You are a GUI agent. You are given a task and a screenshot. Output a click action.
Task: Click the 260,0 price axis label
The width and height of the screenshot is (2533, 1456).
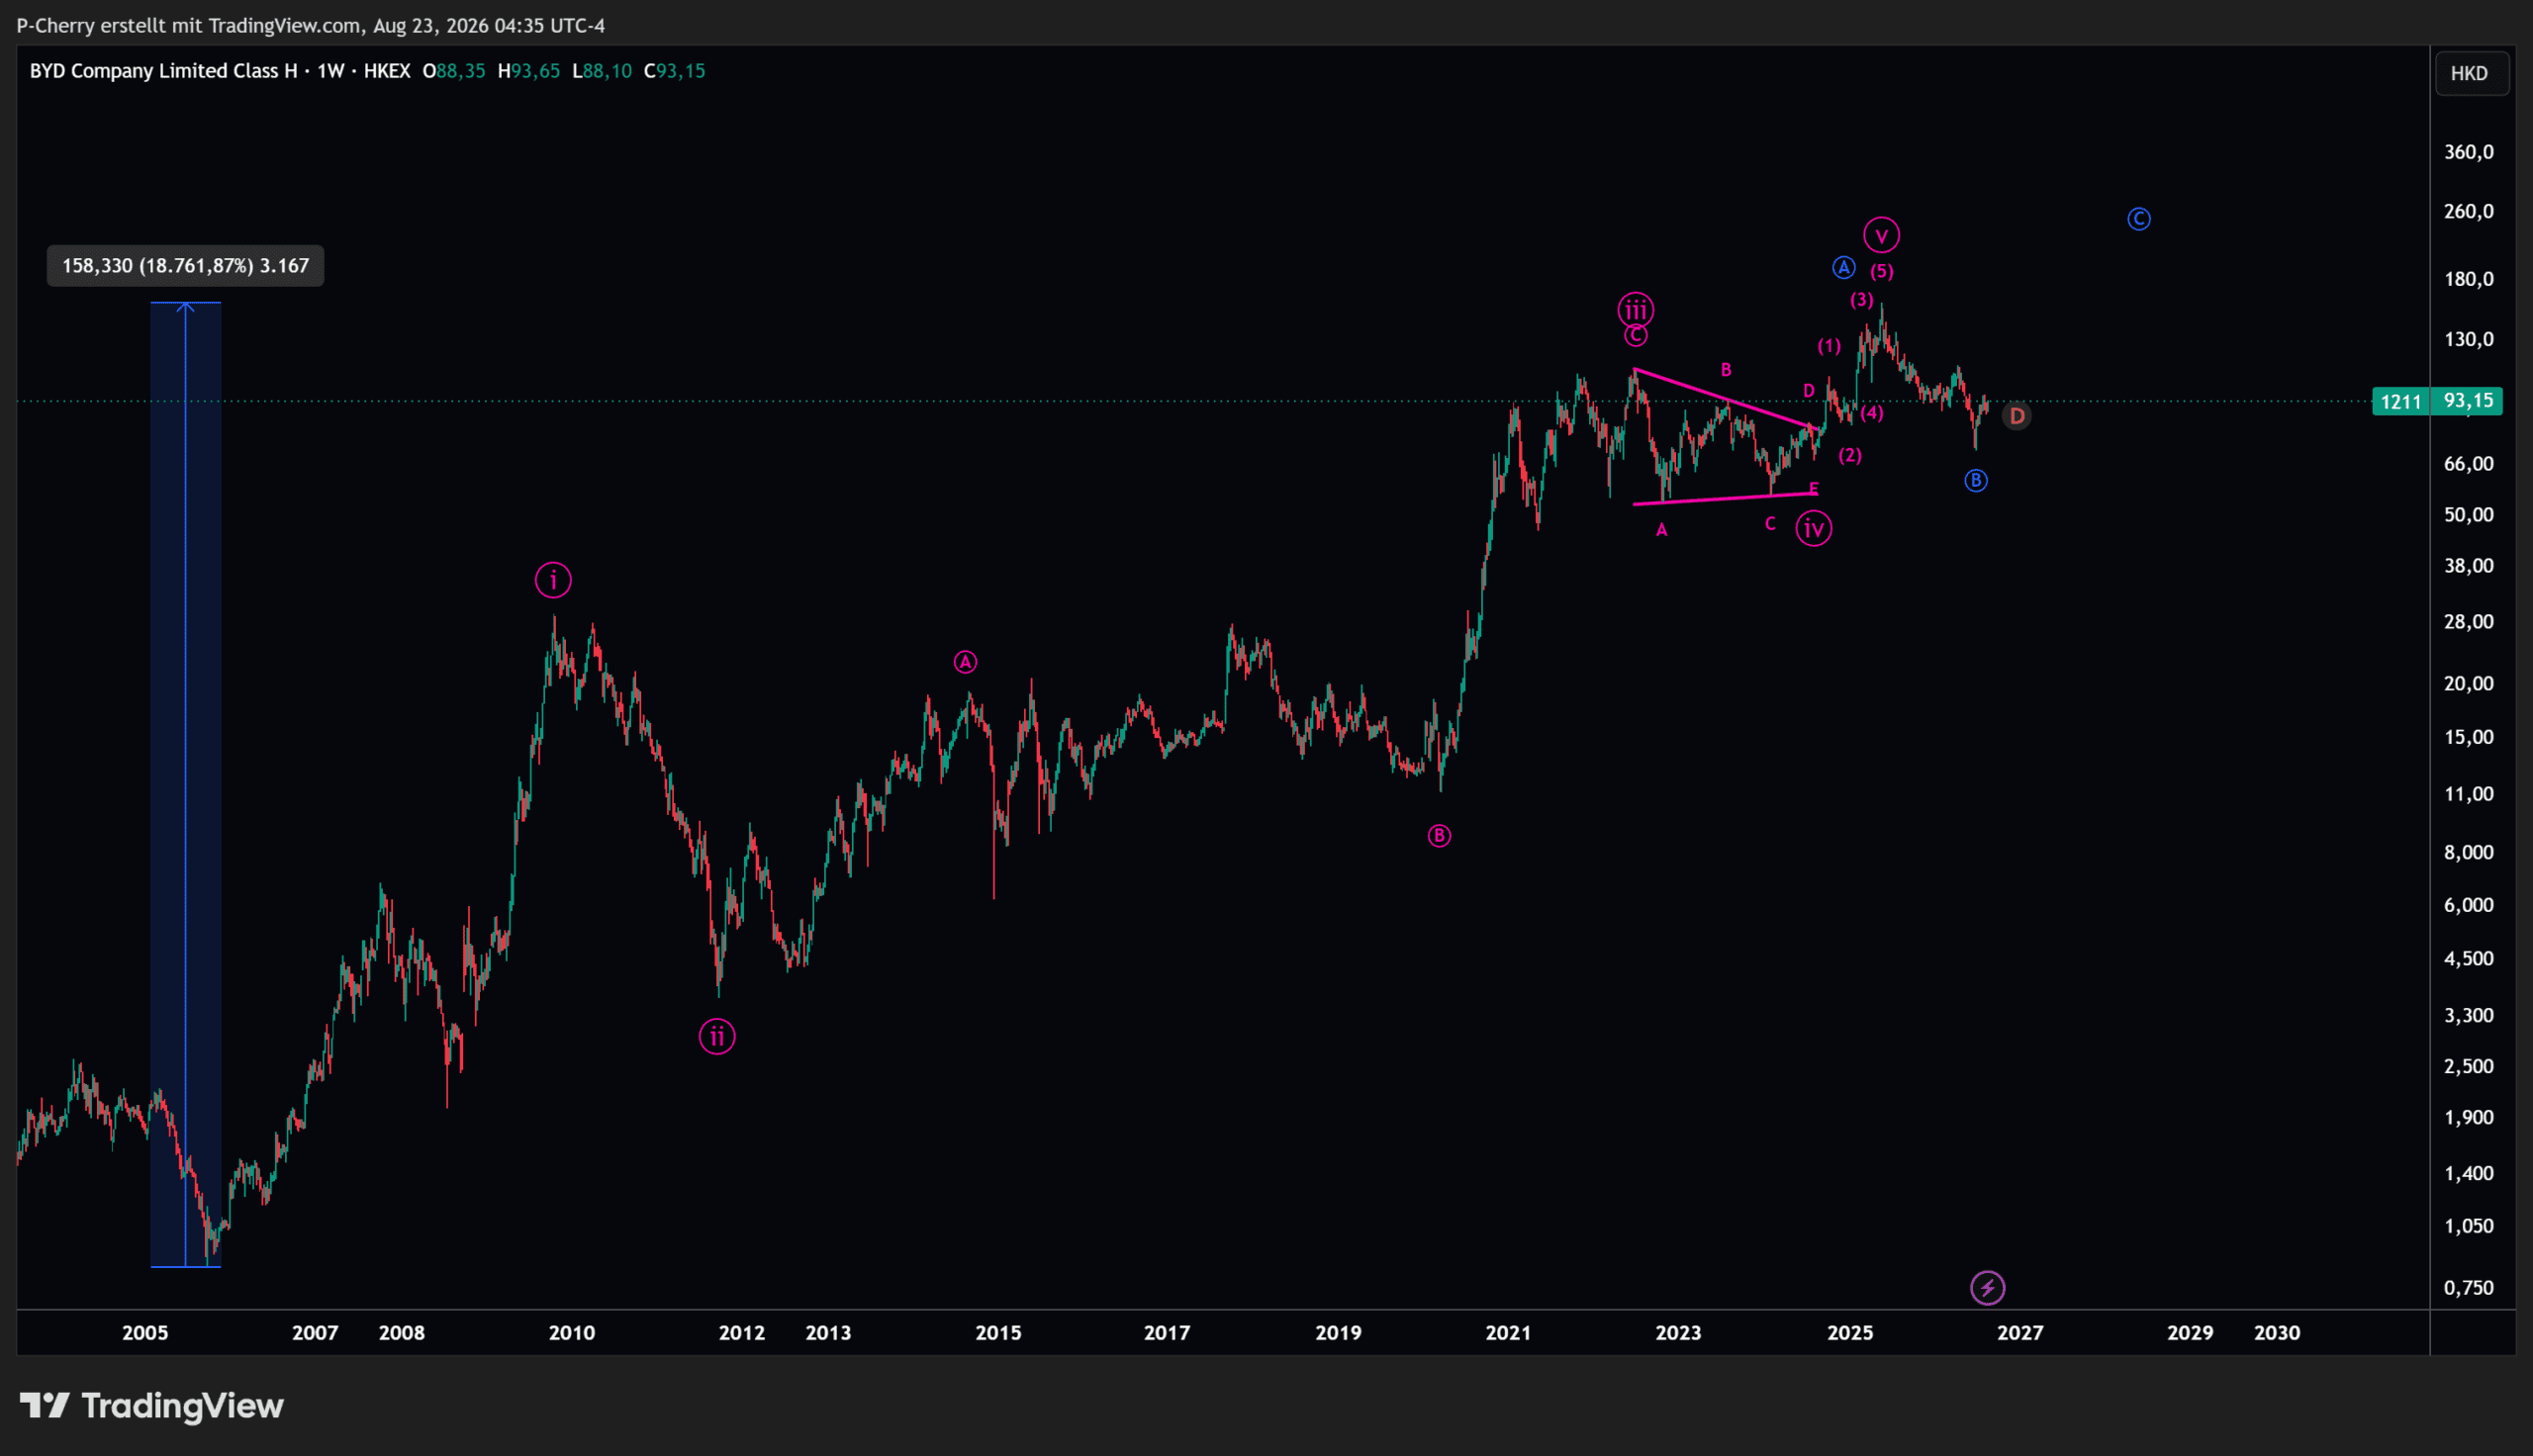coord(2469,211)
